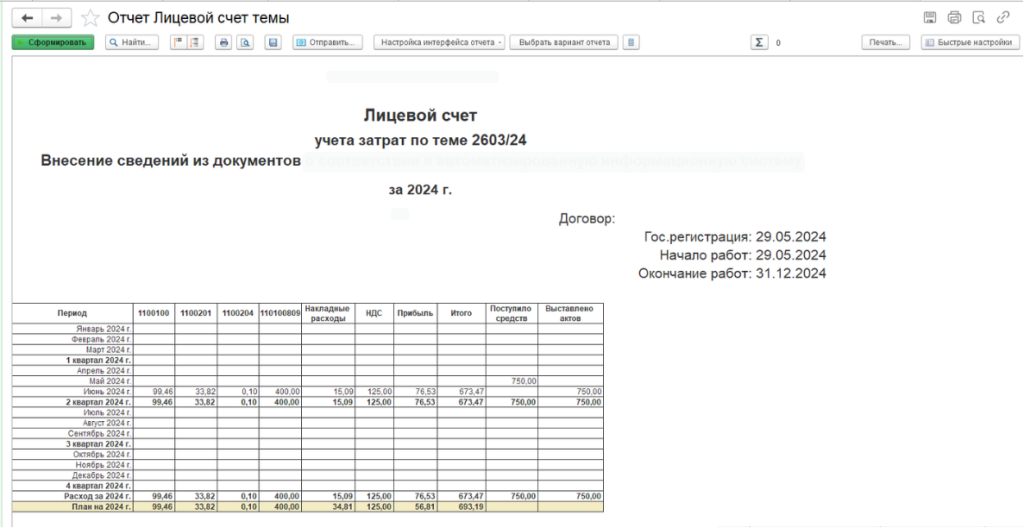This screenshot has height=528, width=1024.
Task: Click the top-right printer icon
Action: (954, 18)
